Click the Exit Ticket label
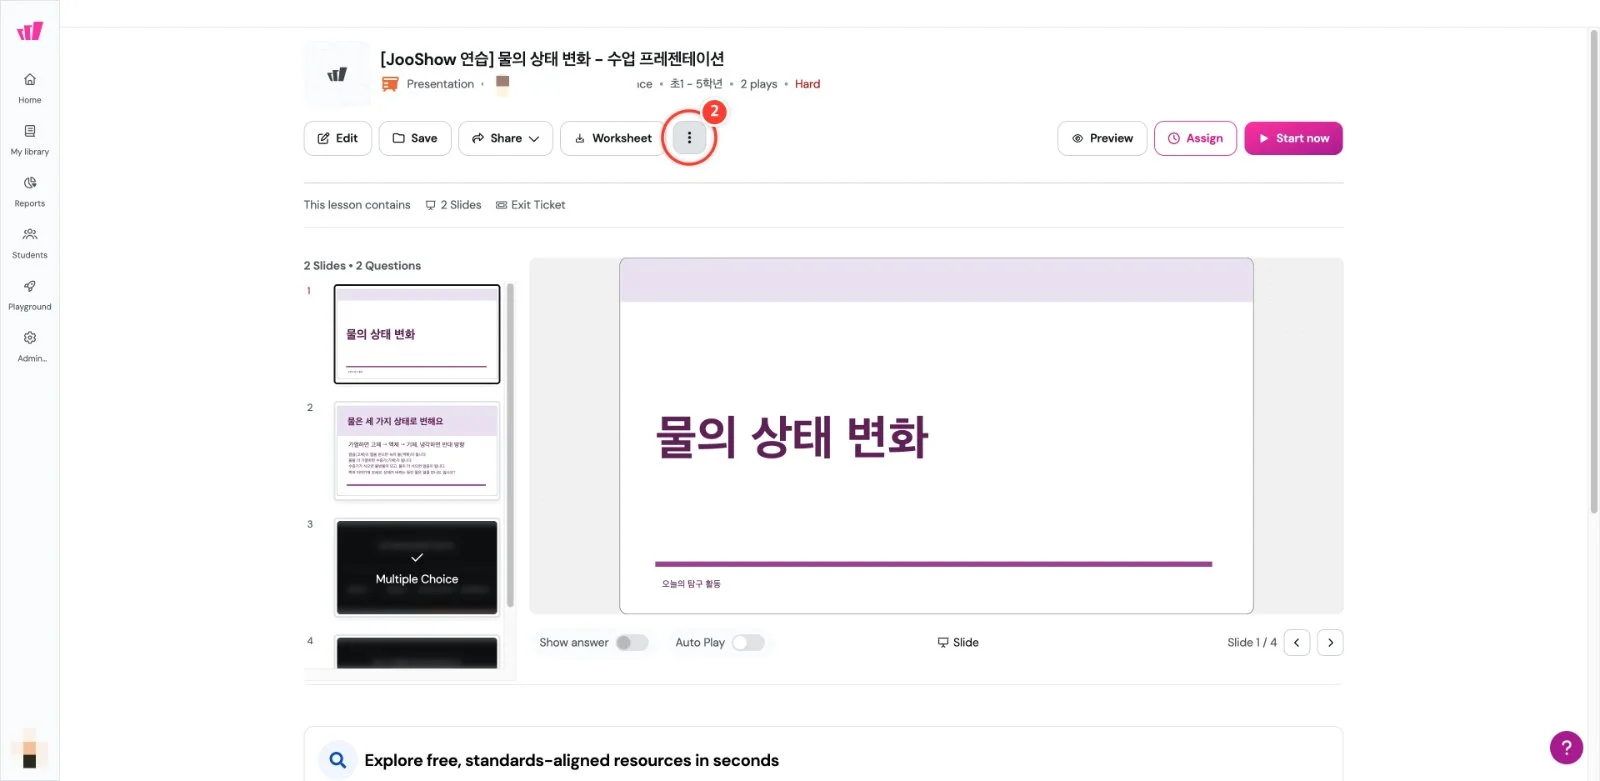1600x781 pixels. tap(530, 205)
